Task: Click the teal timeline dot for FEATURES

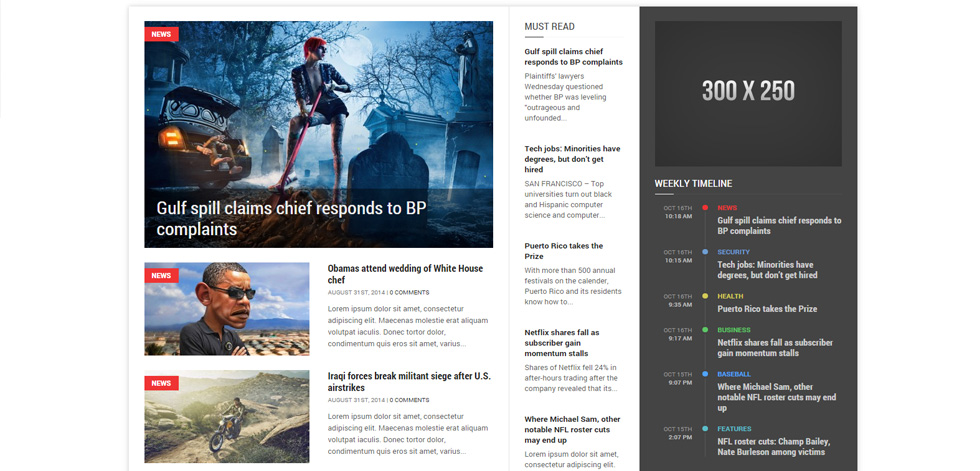Action: 705,429
